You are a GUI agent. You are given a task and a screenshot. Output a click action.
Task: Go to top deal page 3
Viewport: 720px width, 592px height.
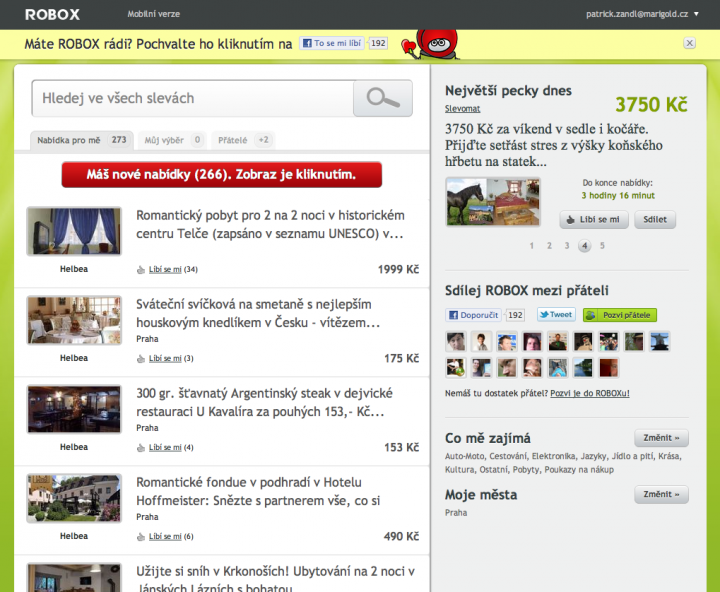(x=567, y=246)
